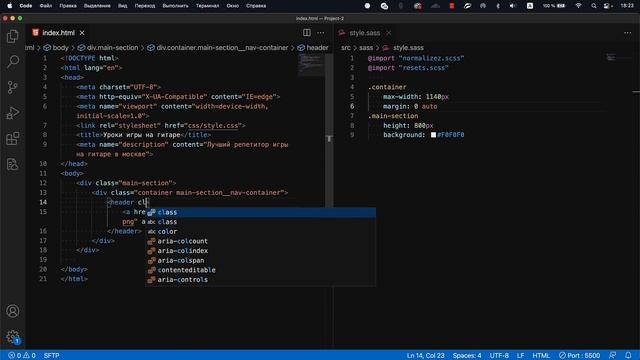
Task: Open the Справка menu
Action: [x=256, y=6]
